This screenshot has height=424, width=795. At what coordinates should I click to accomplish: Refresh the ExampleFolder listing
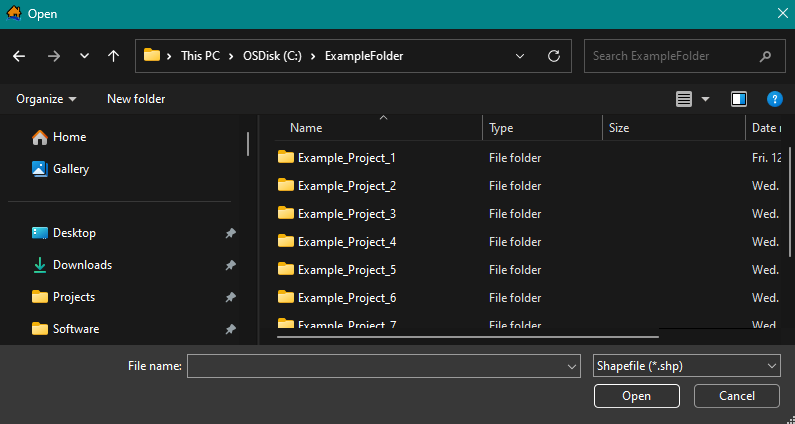(553, 56)
